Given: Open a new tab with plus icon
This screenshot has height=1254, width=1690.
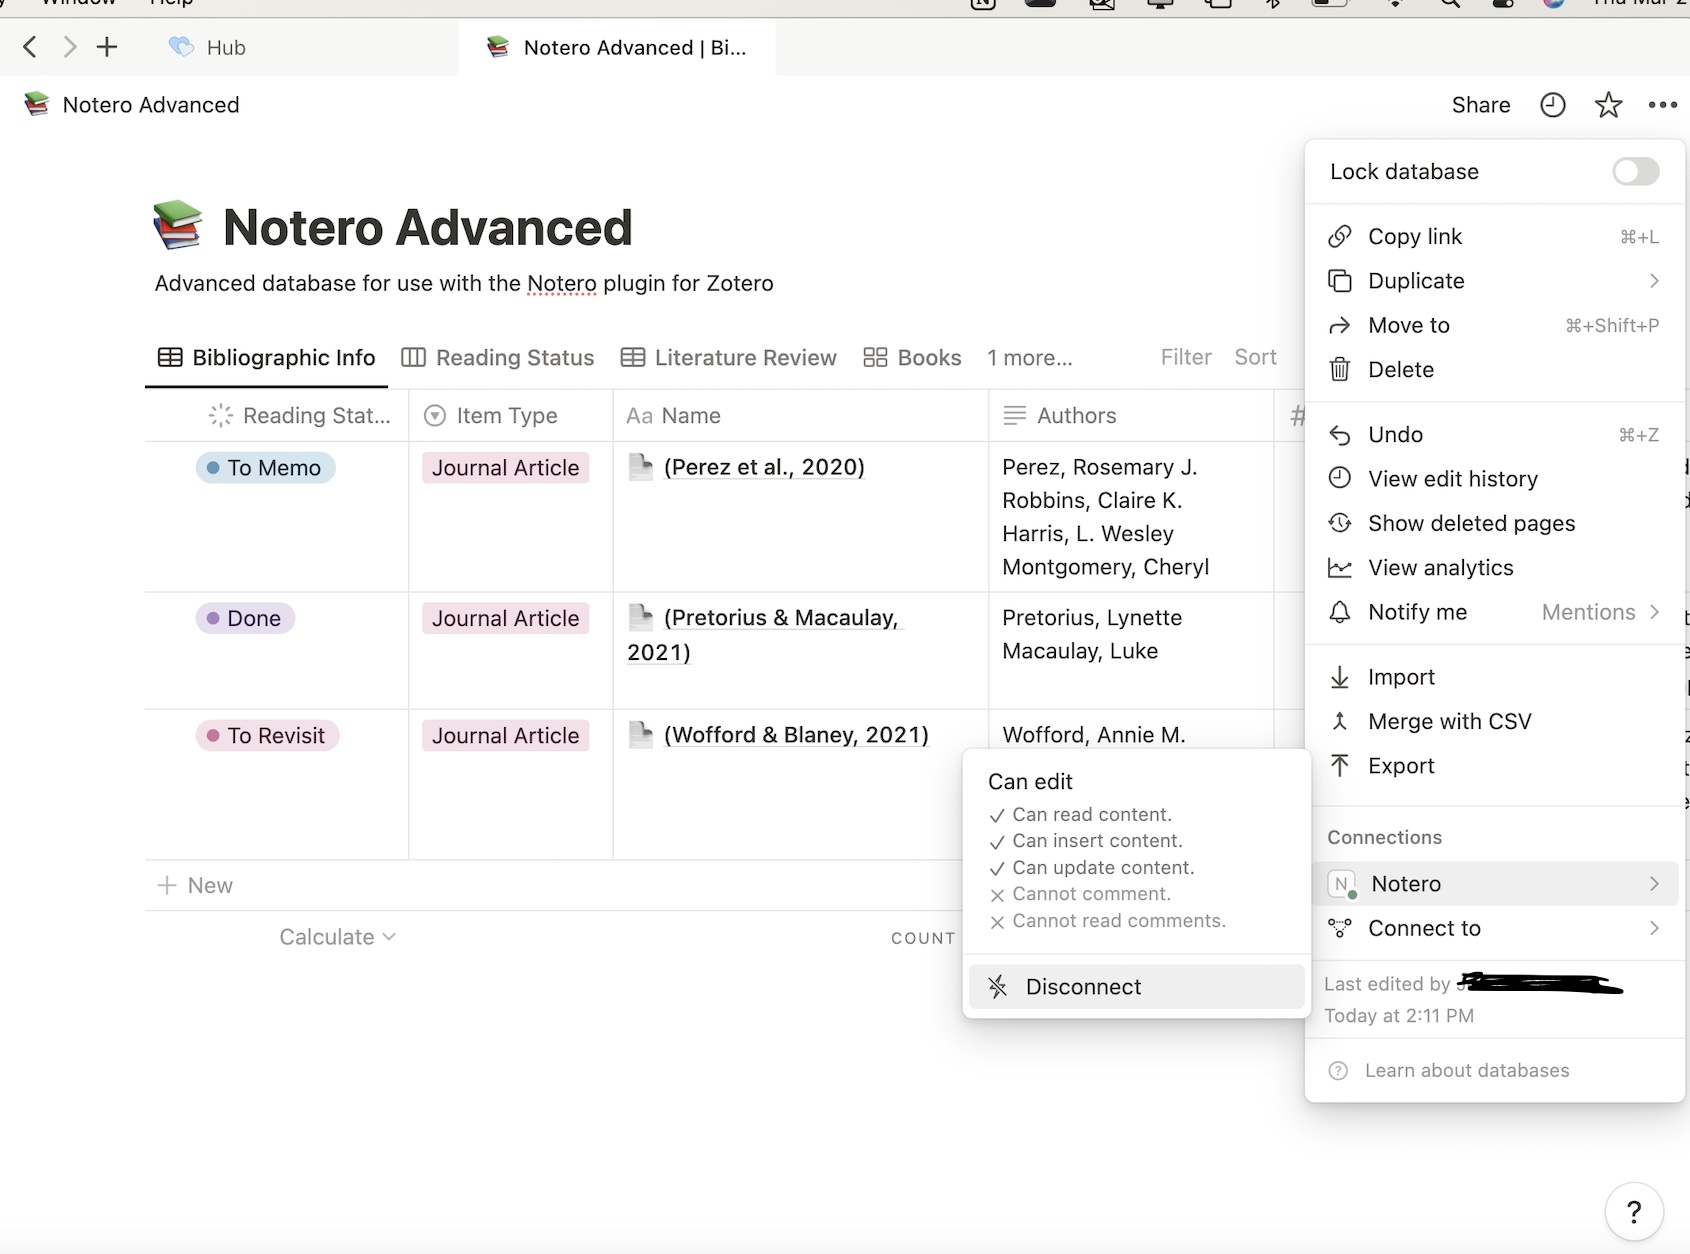Looking at the screenshot, I should tap(107, 47).
